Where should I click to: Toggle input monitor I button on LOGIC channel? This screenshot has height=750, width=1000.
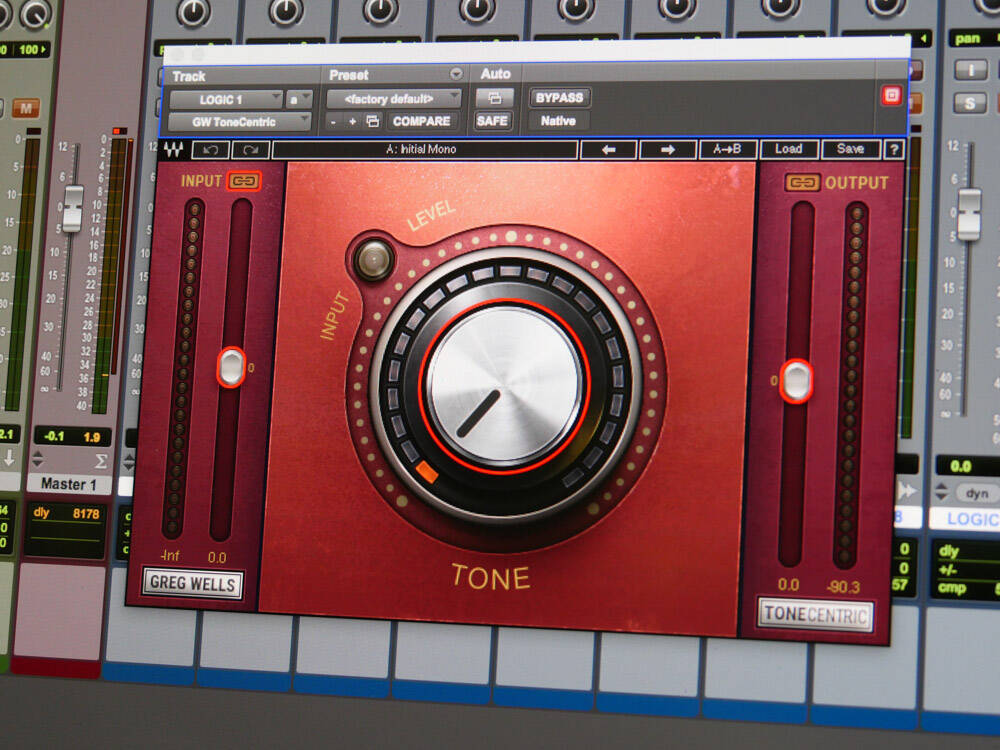pos(971,69)
